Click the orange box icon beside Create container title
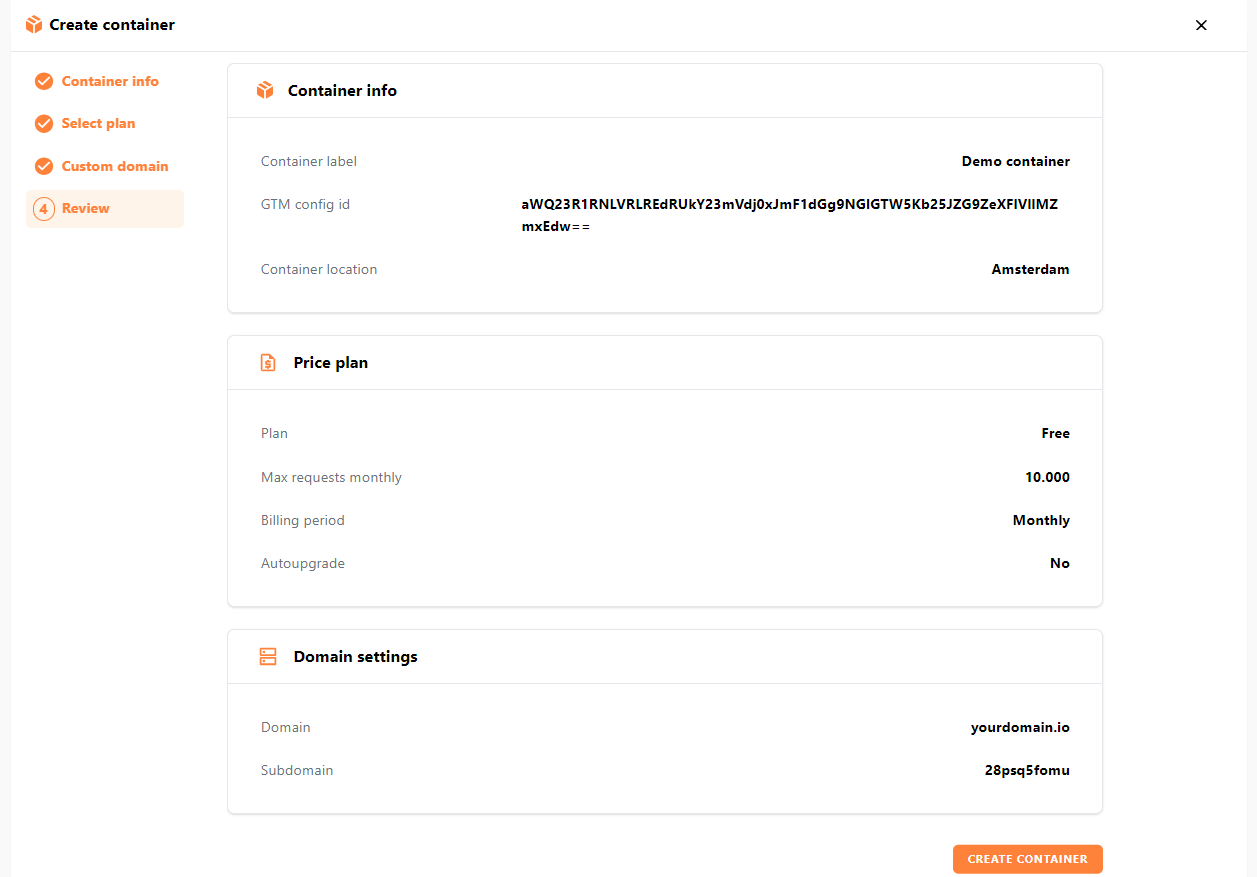1257x877 pixels. (34, 25)
